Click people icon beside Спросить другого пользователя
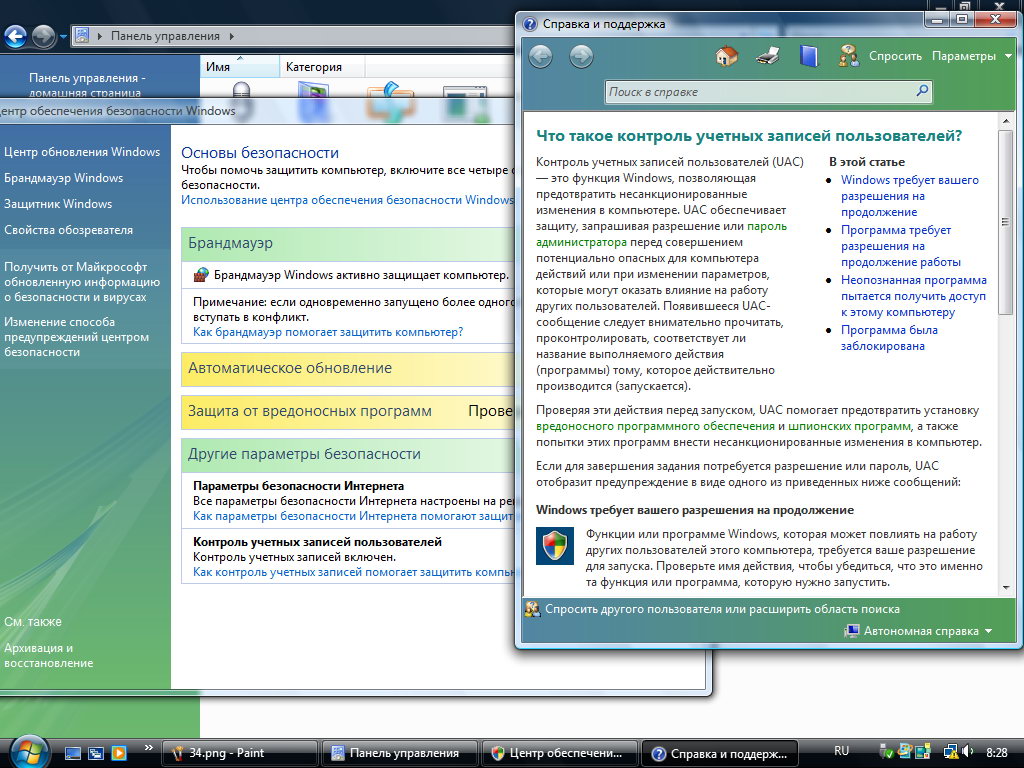Image resolution: width=1024 pixels, height=768 pixels. [532, 609]
